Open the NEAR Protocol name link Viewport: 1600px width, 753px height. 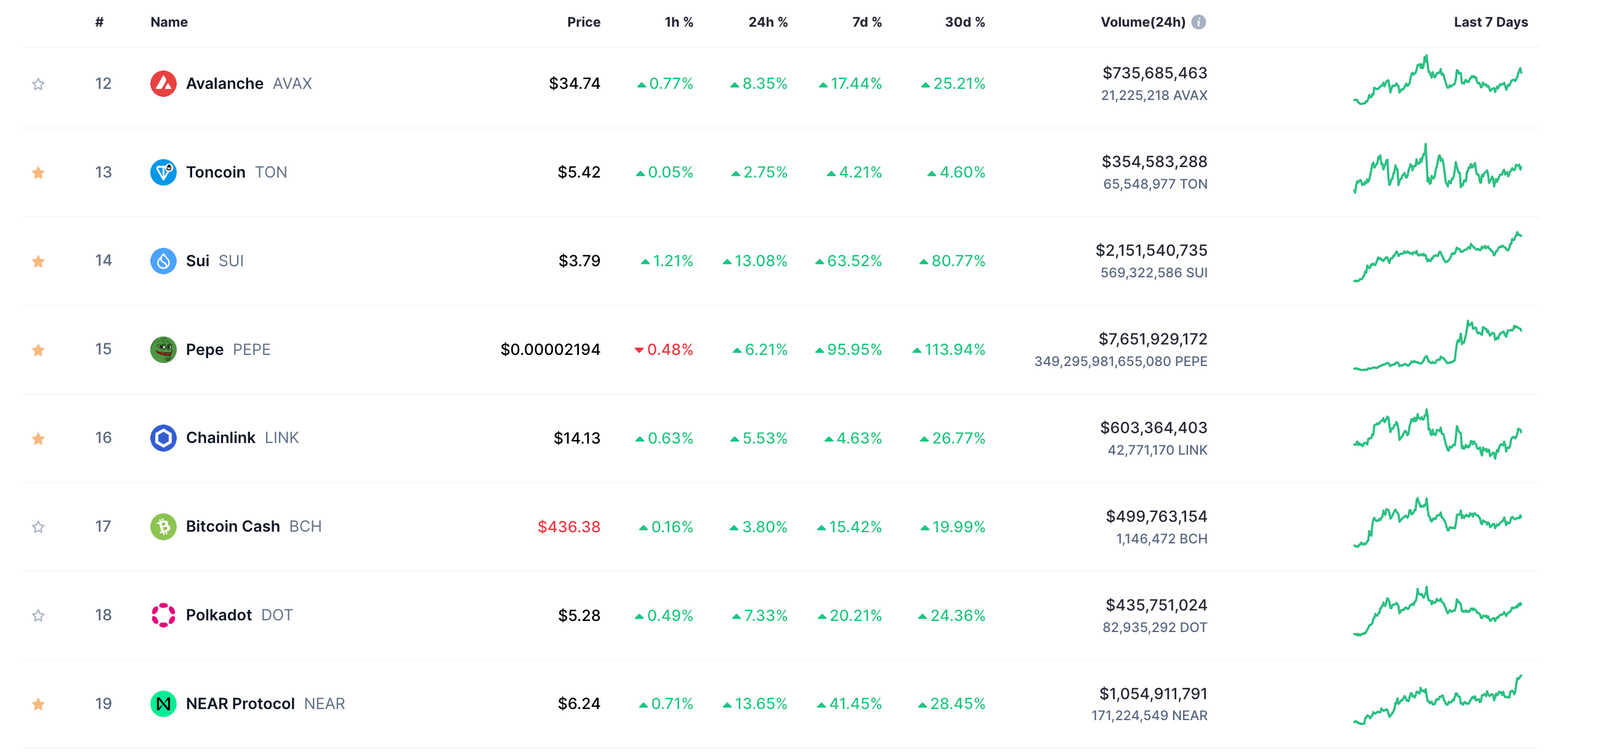tap(240, 704)
